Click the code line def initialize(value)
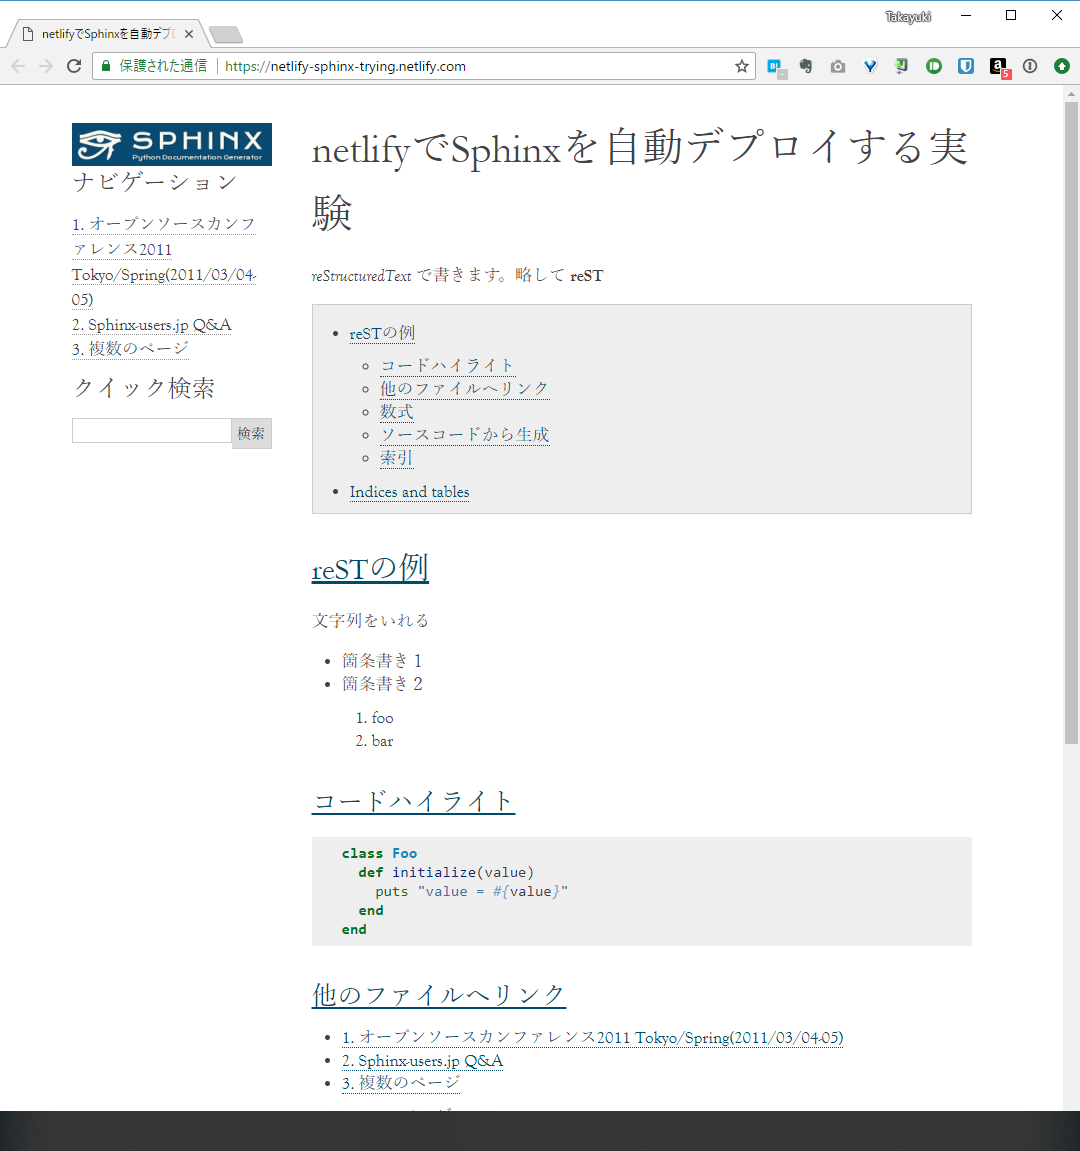 (x=446, y=873)
